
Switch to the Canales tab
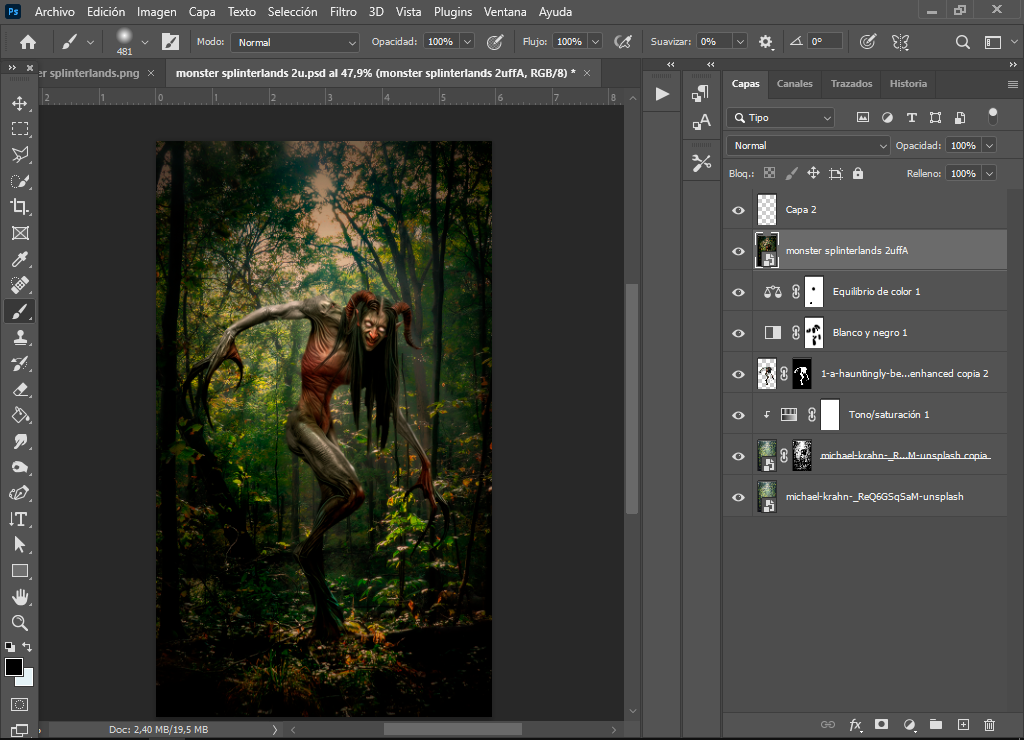tap(794, 84)
